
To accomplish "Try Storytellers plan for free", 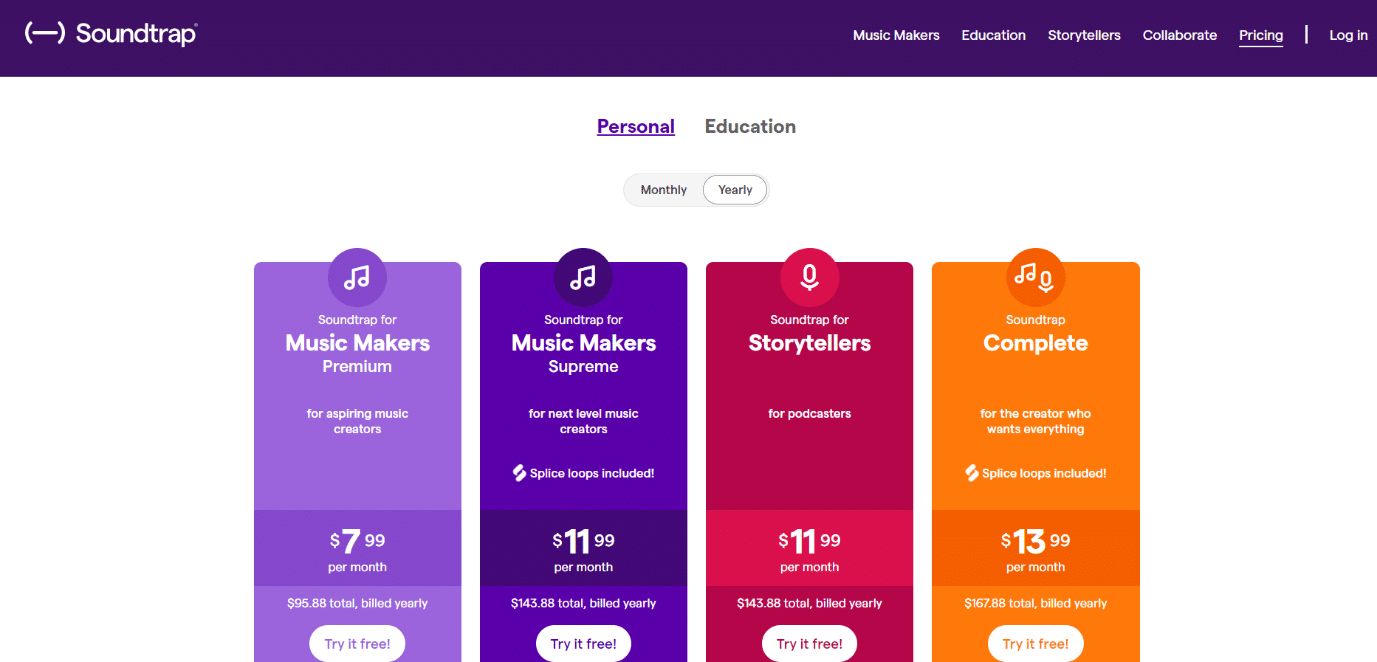I will pyautogui.click(x=809, y=644).
